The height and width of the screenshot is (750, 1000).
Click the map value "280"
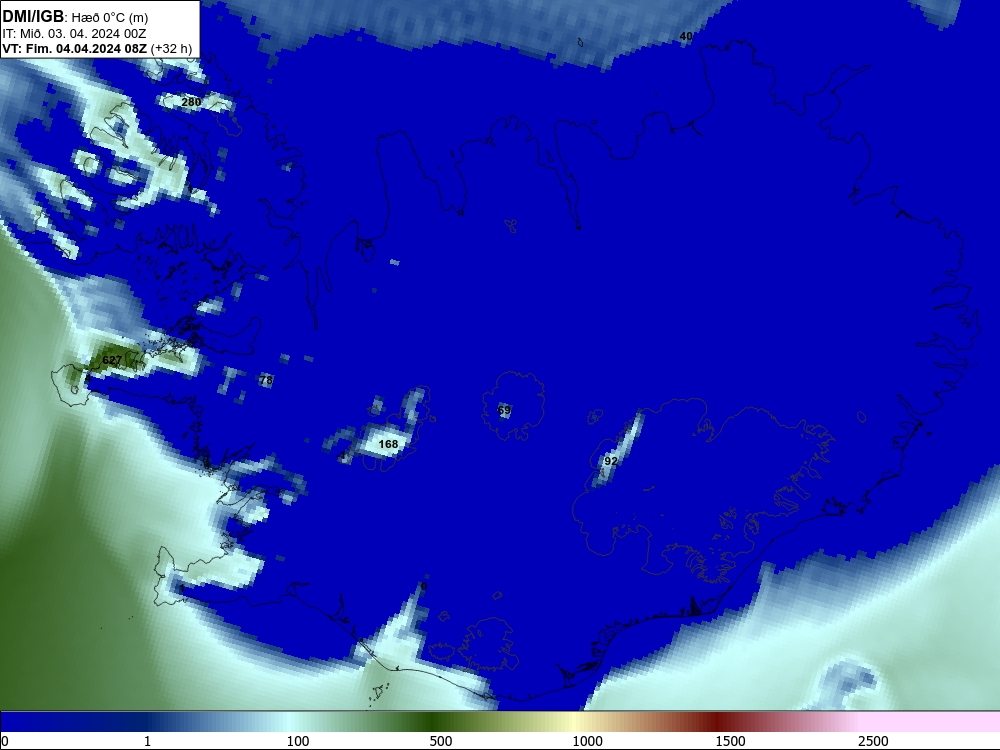pyautogui.click(x=191, y=102)
